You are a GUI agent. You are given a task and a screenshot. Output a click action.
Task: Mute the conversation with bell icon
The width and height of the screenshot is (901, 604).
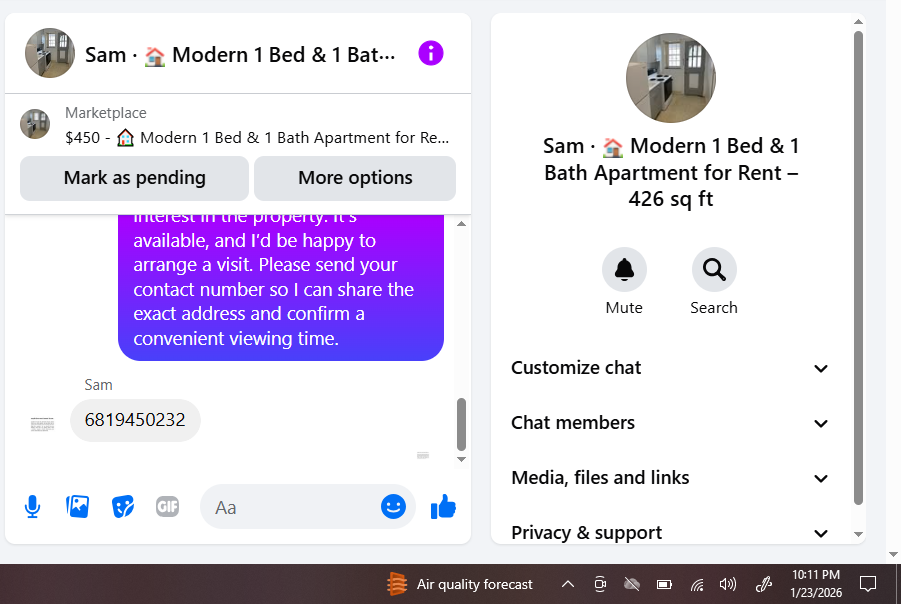coord(624,270)
